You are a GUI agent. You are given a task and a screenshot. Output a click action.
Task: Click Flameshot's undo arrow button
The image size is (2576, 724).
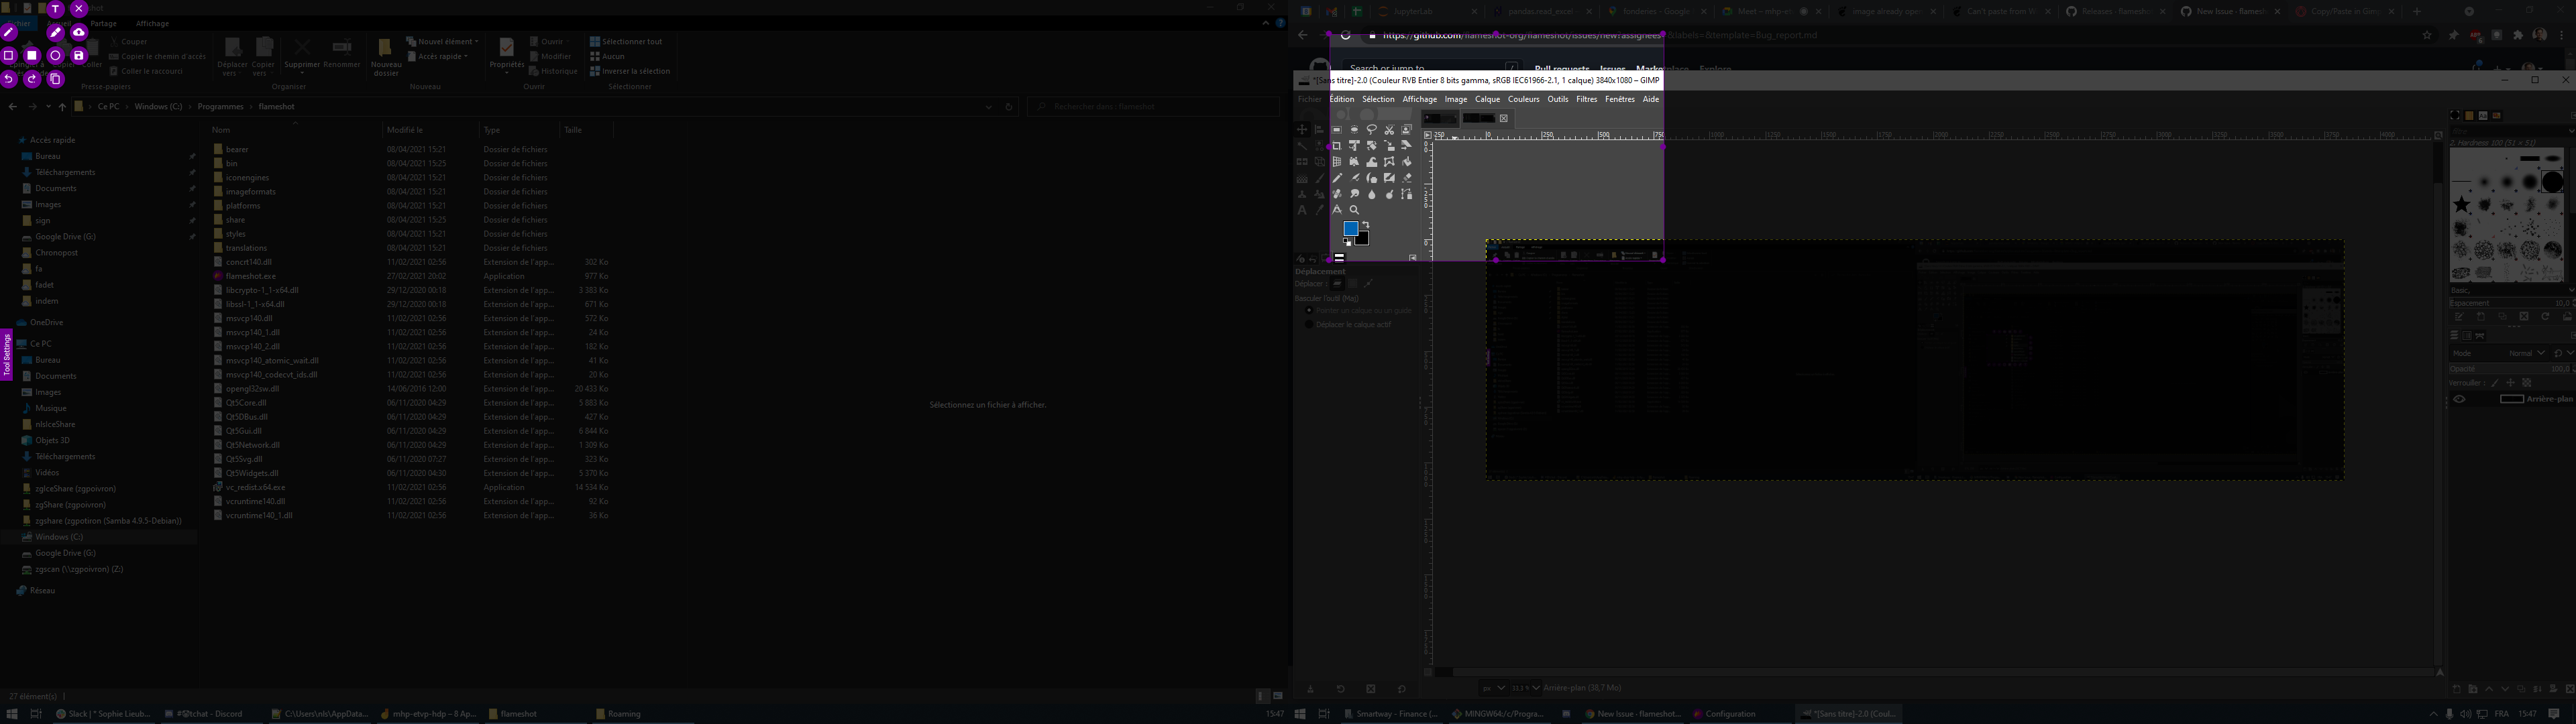pyautogui.click(x=8, y=79)
